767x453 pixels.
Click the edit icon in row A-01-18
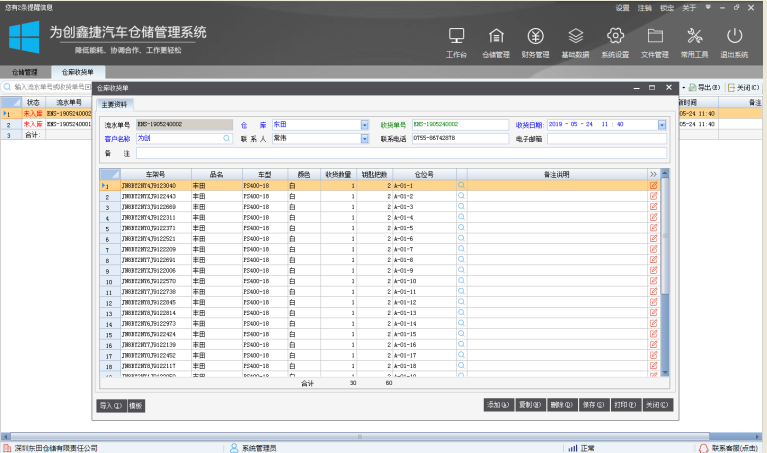pyautogui.click(x=654, y=366)
